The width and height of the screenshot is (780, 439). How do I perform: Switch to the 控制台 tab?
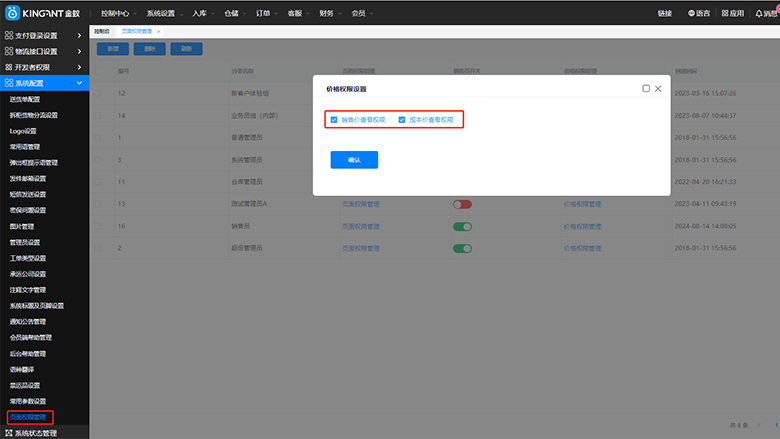pos(102,31)
